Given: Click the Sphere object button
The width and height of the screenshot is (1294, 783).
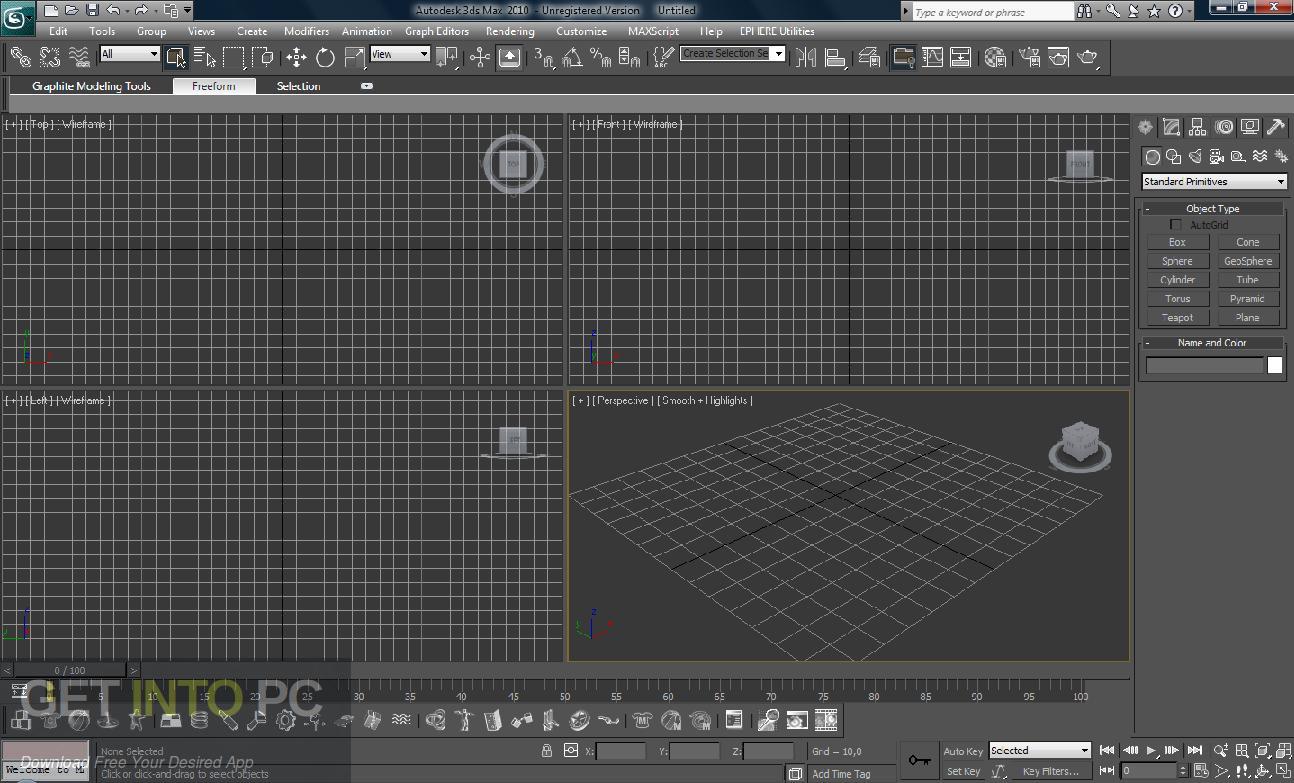Looking at the screenshot, I should coord(1178,261).
